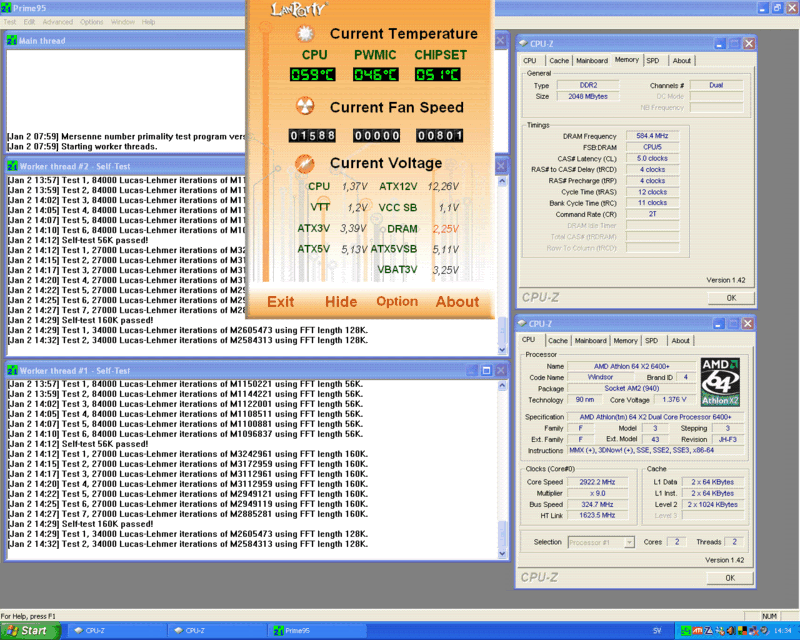Screen dimensions: 800x640
Task: Click the green Prime95 tray icon
Action: pos(686,631)
